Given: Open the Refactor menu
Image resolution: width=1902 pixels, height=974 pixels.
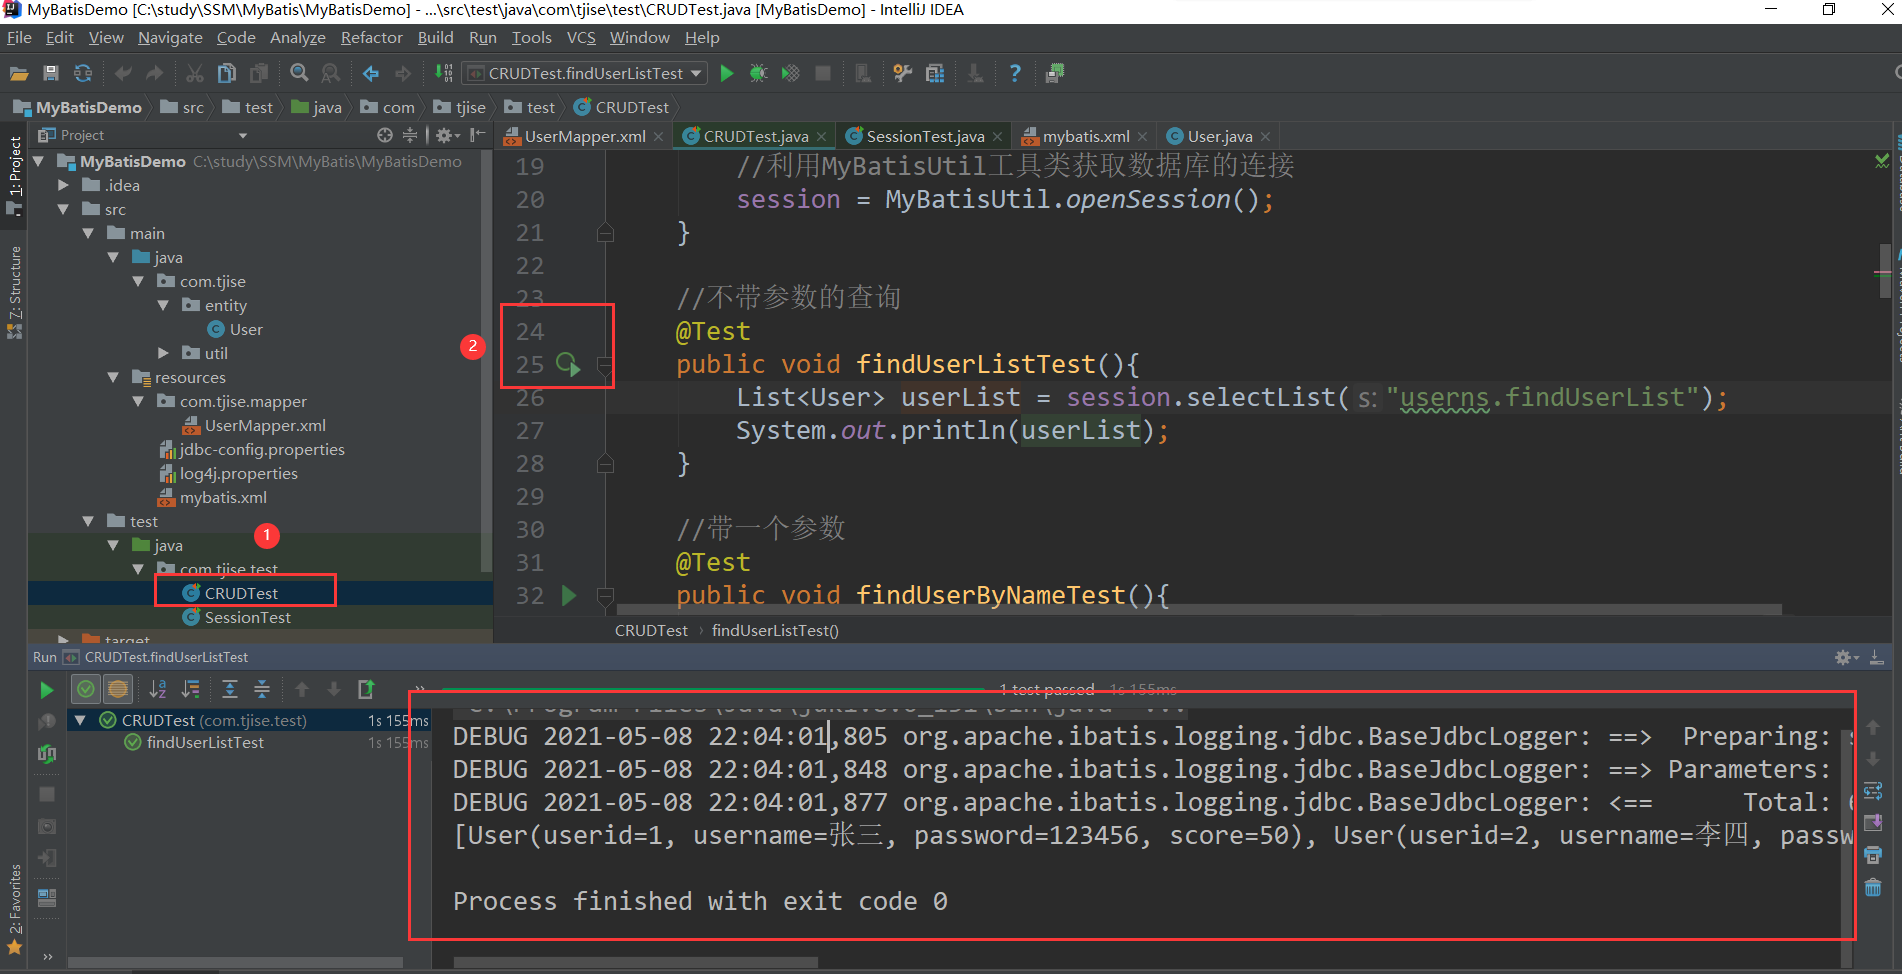Looking at the screenshot, I should click(x=371, y=37).
